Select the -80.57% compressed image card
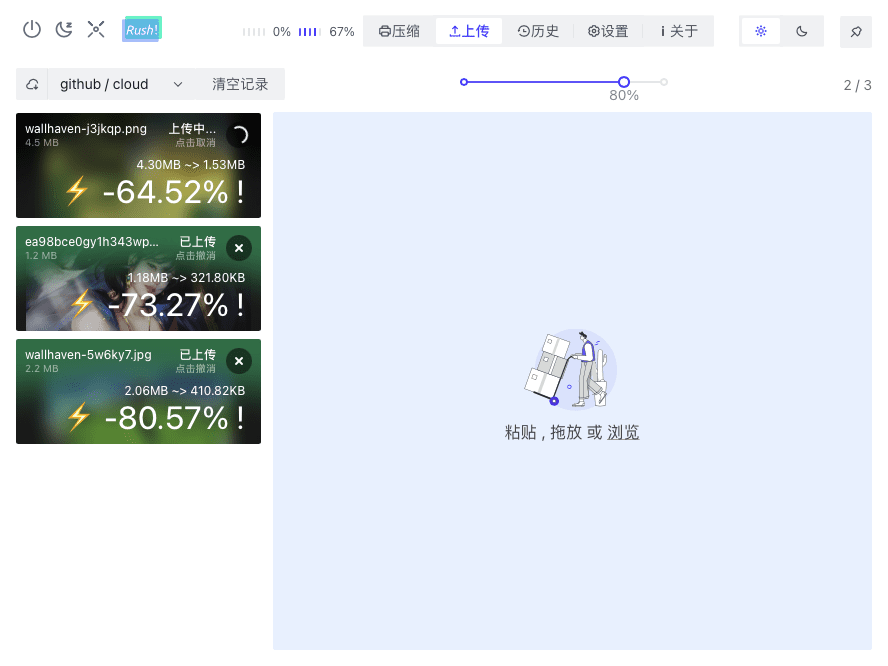888x666 pixels. click(x=138, y=391)
